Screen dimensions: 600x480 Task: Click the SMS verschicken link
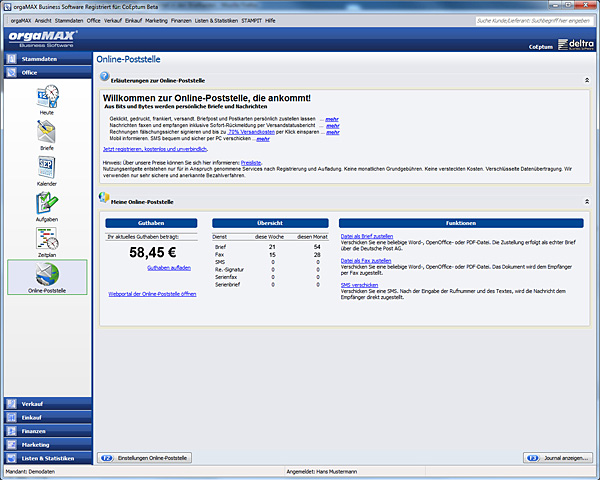[x=359, y=285]
